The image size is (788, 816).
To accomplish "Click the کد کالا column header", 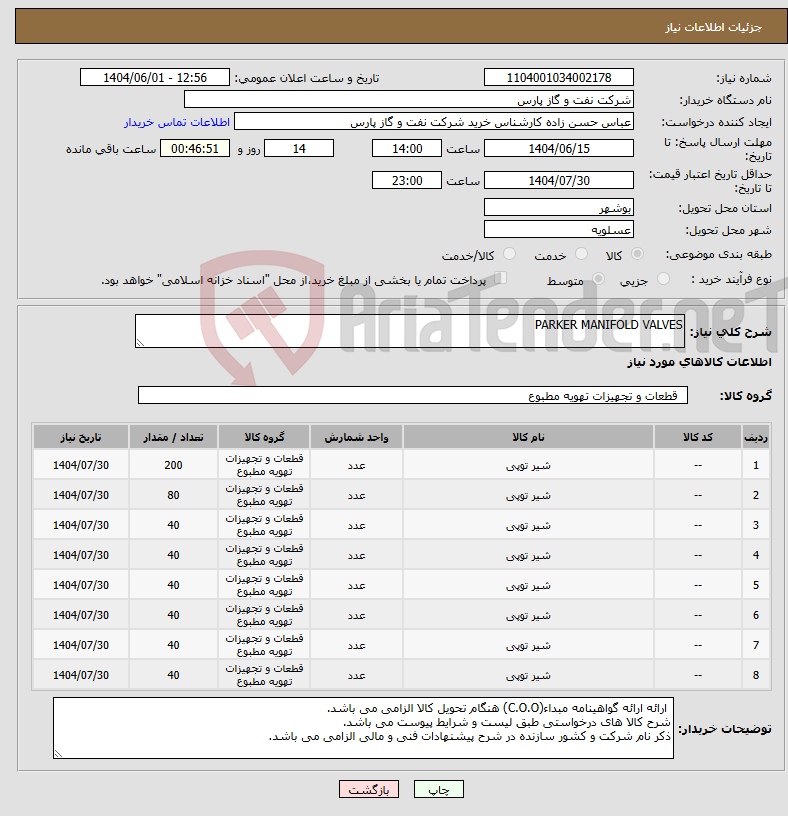I will (x=697, y=437).
